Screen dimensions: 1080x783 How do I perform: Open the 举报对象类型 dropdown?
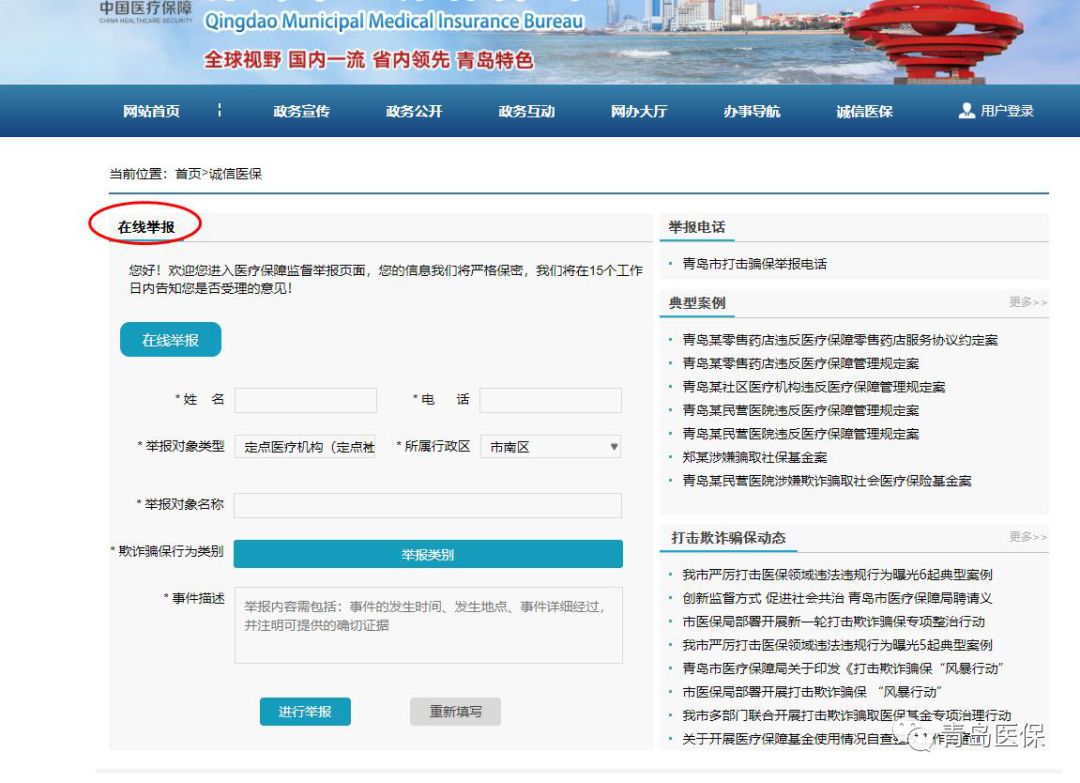305,447
